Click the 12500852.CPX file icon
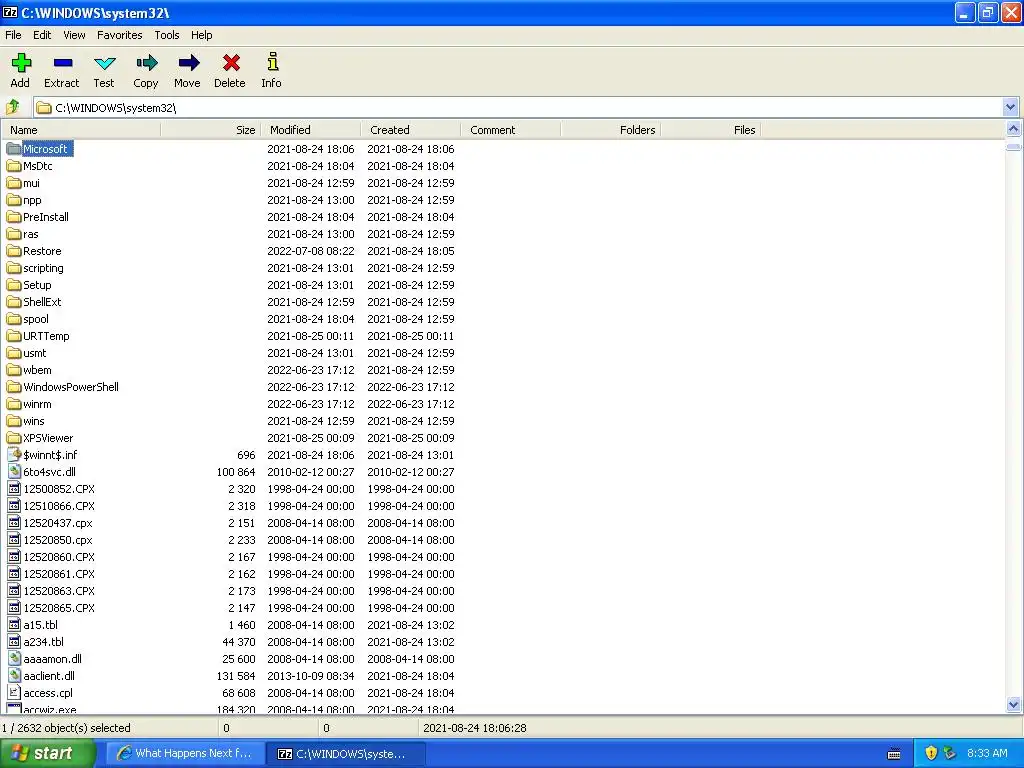The width and height of the screenshot is (1024, 768). [x=14, y=488]
